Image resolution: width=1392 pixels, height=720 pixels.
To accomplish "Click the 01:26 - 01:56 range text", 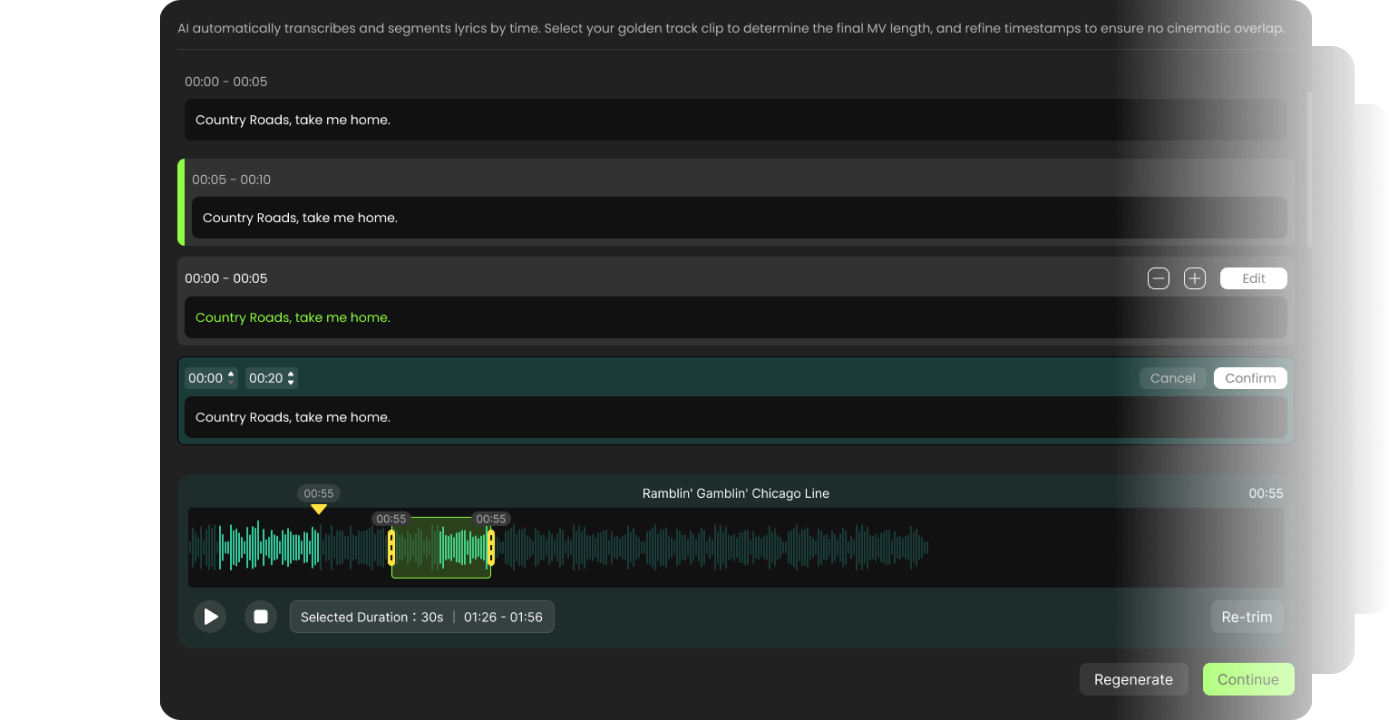I will [x=503, y=617].
